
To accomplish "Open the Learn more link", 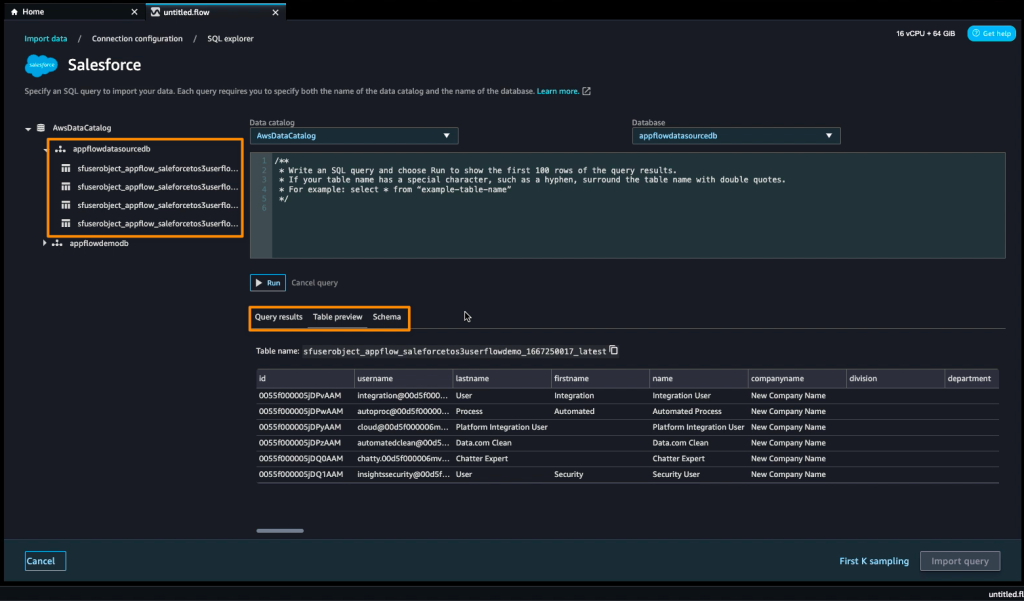I will [x=558, y=92].
